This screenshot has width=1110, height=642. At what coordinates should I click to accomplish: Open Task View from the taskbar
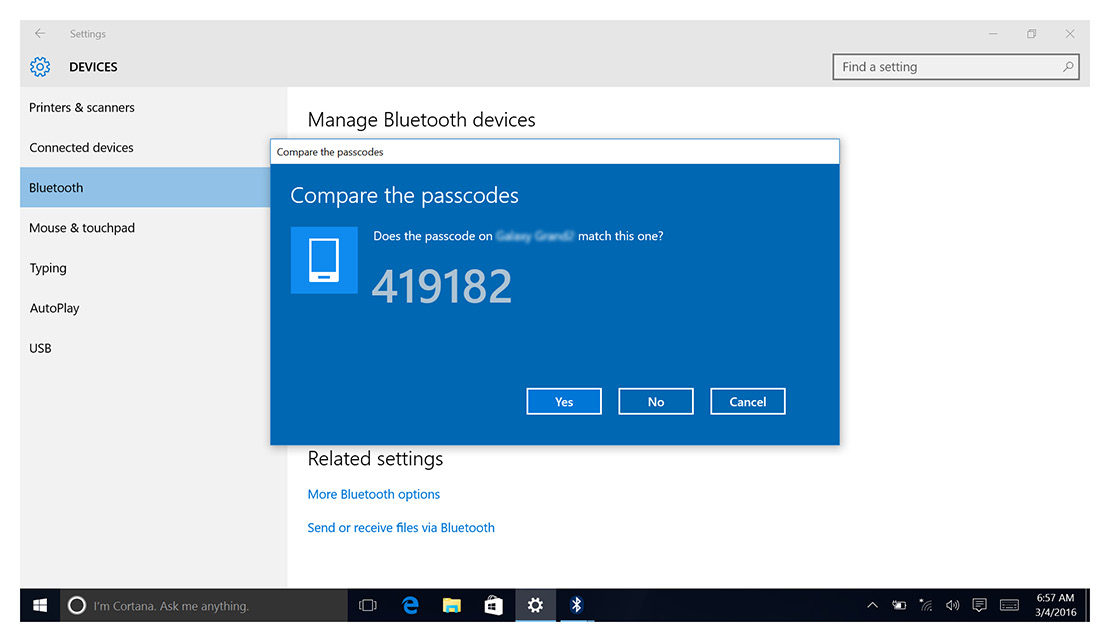(x=367, y=605)
